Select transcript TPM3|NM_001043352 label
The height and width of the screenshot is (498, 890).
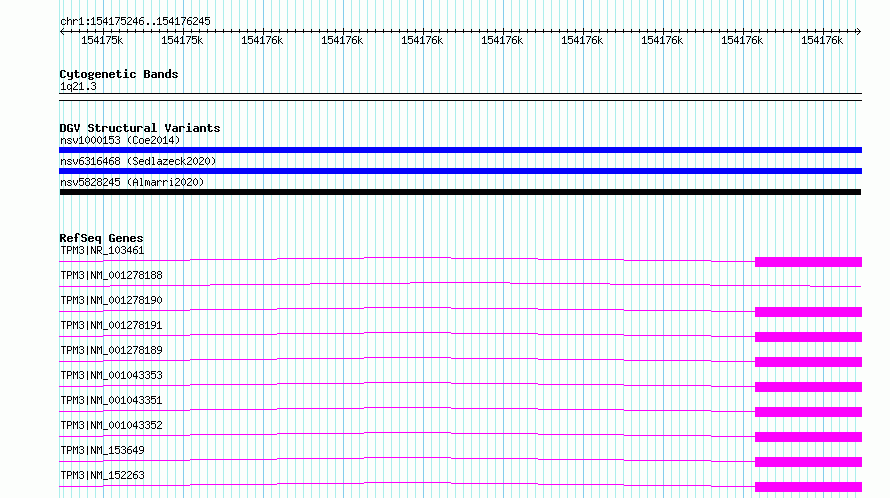click(x=111, y=425)
